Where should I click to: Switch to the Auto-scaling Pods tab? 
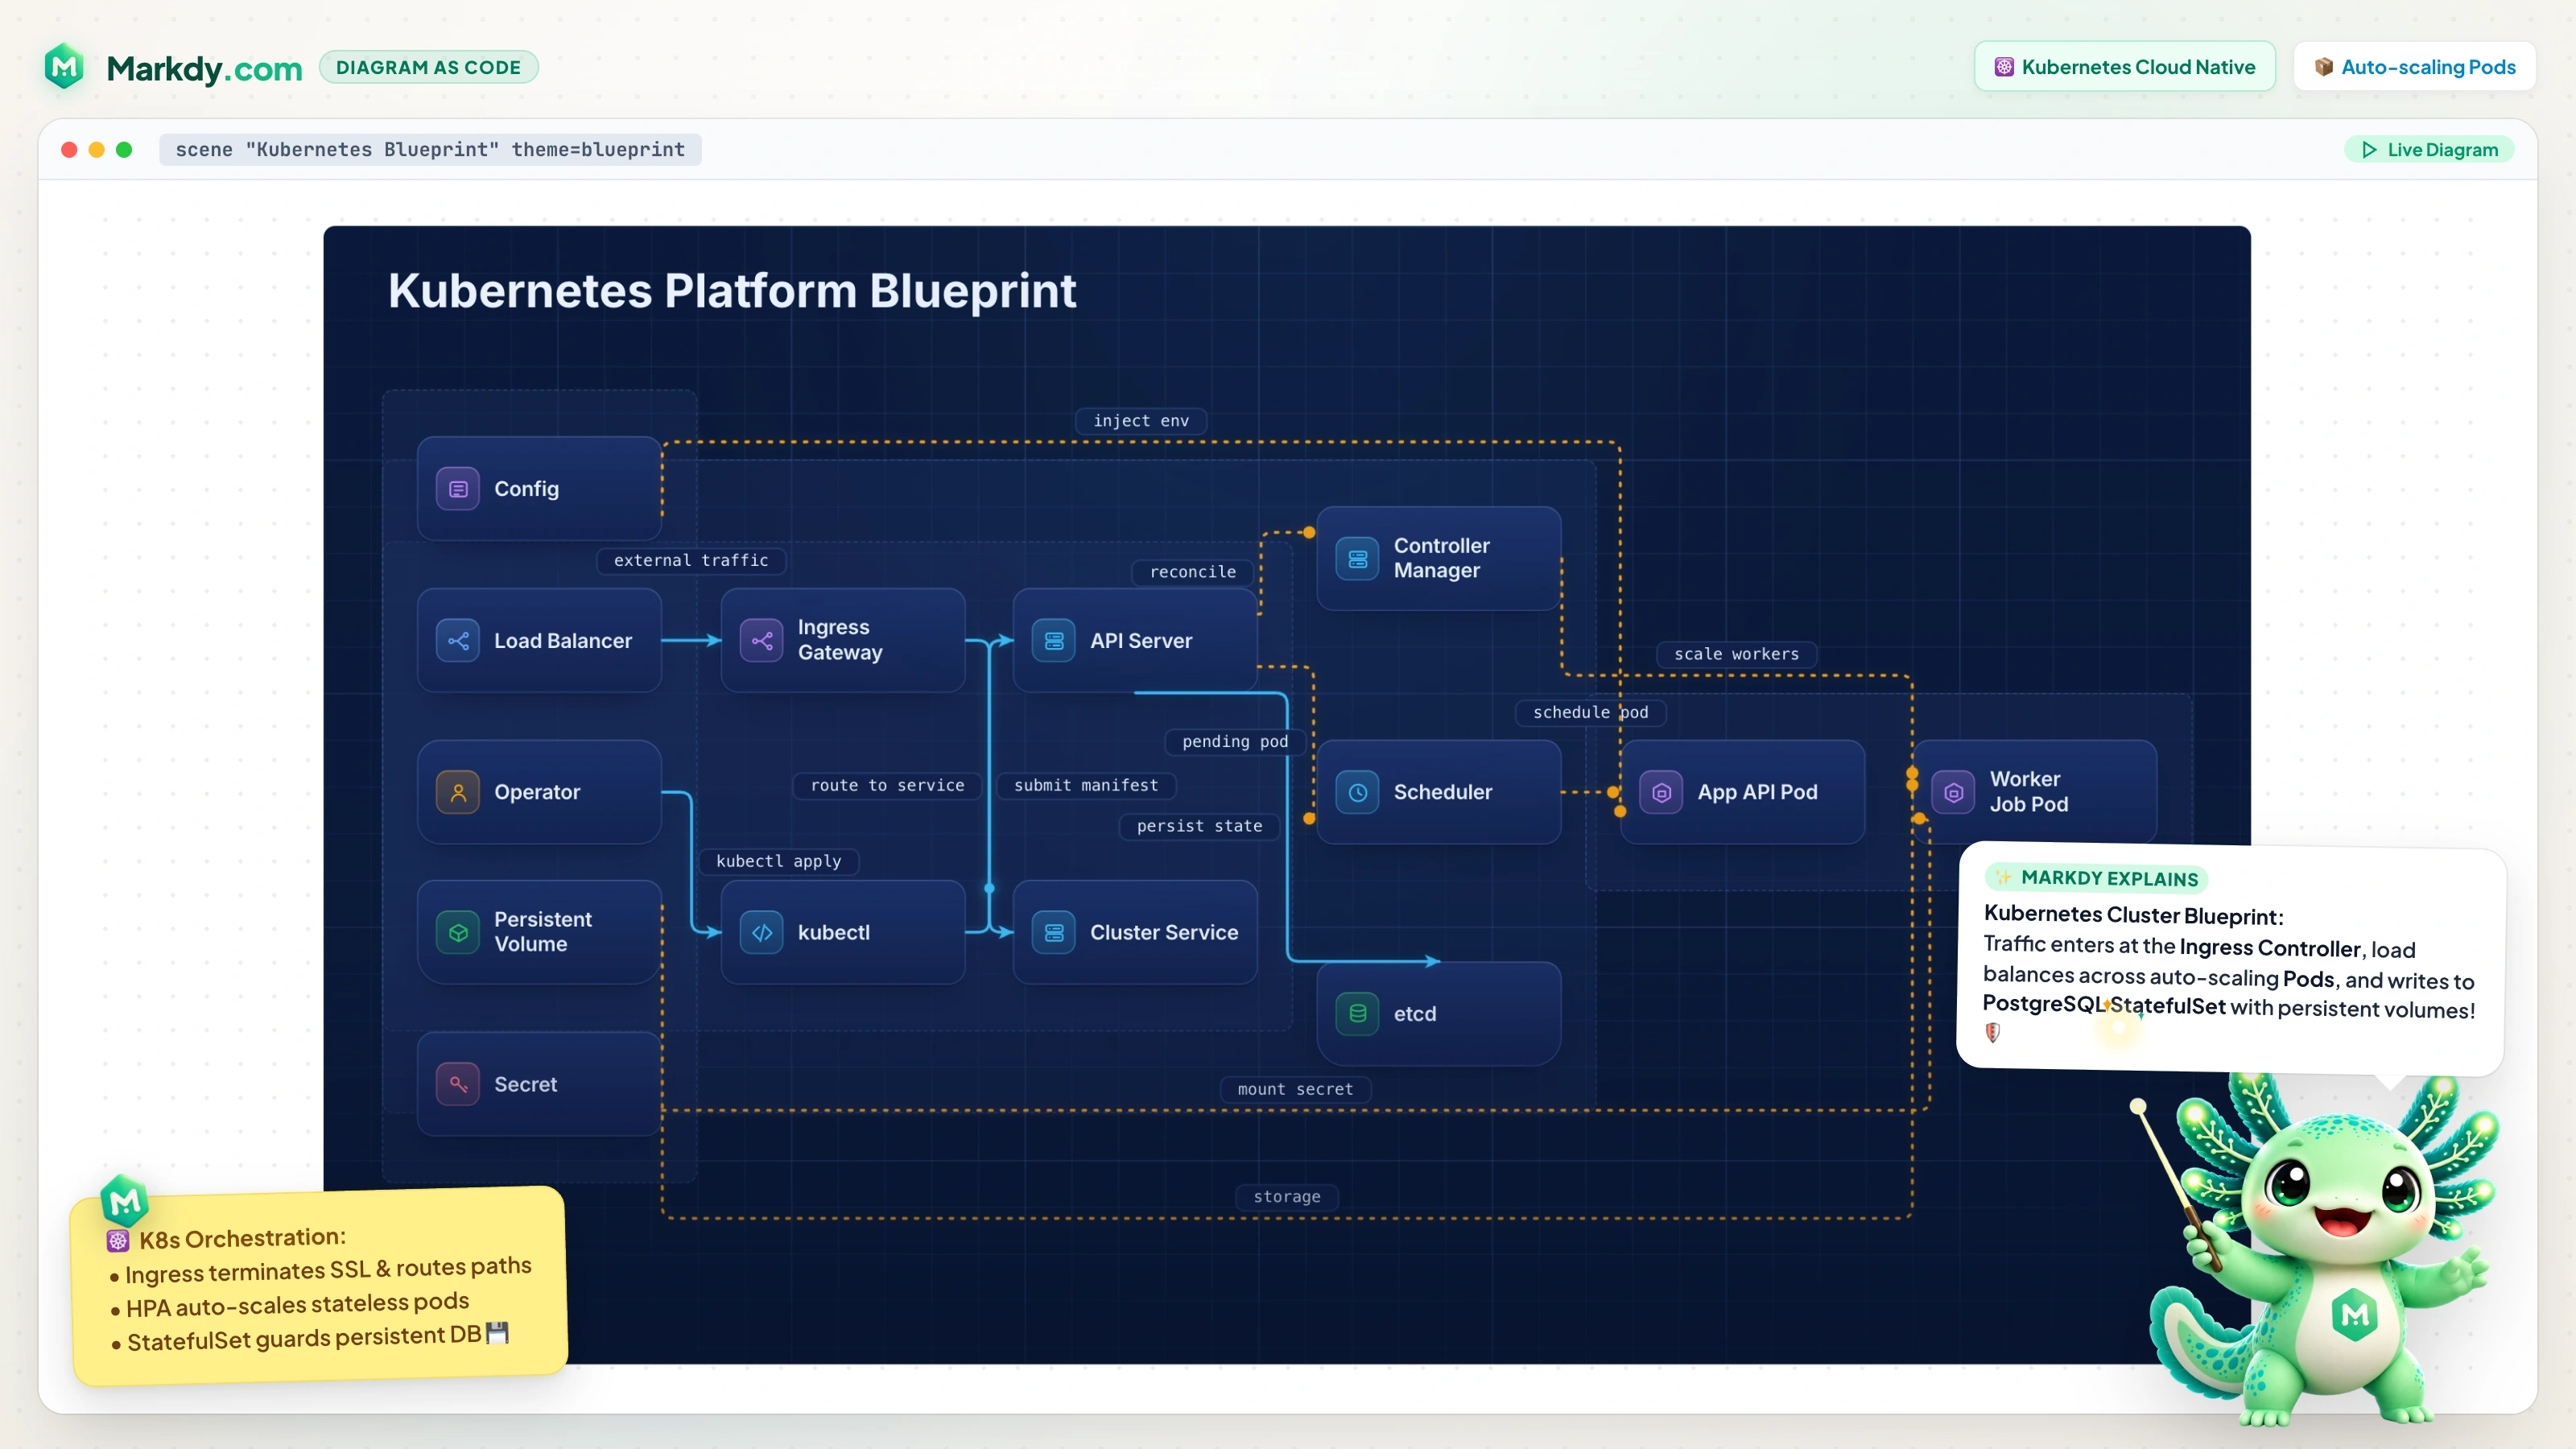click(2414, 67)
